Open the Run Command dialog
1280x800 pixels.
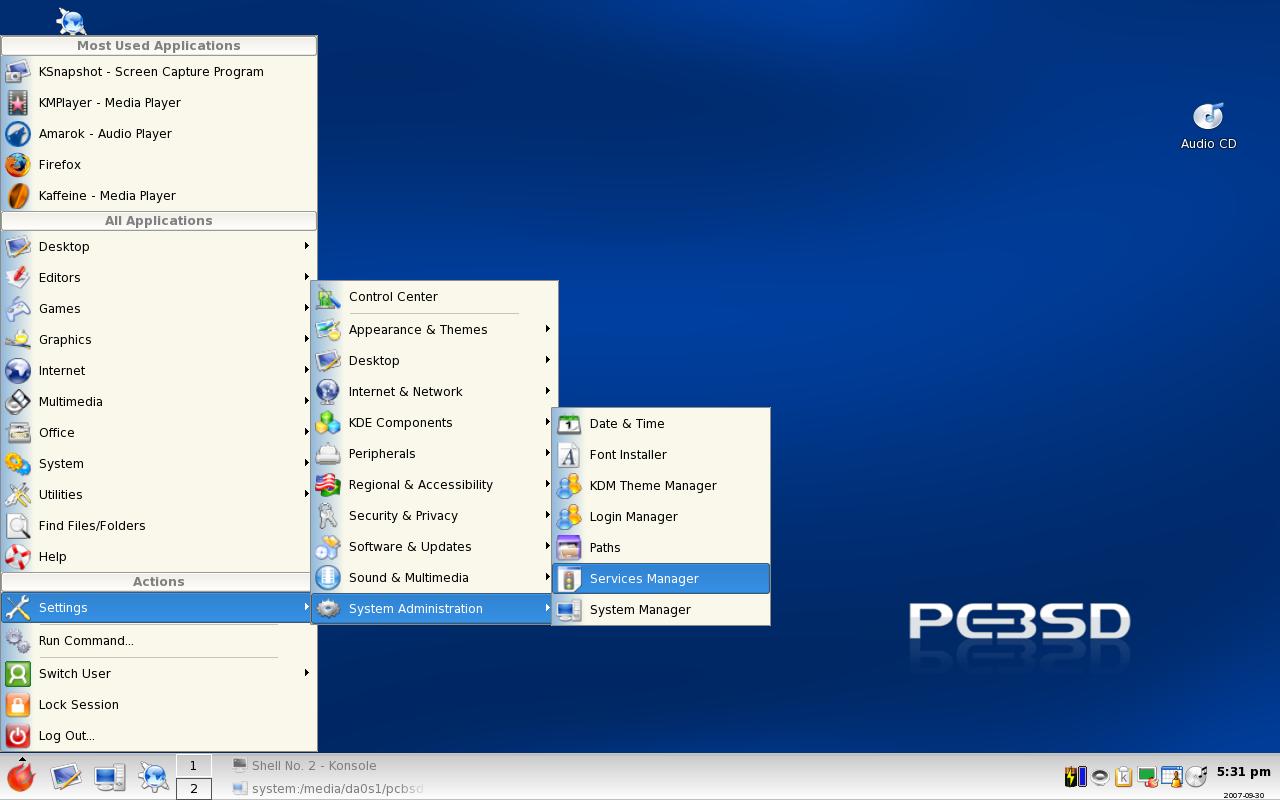[x=159, y=640]
